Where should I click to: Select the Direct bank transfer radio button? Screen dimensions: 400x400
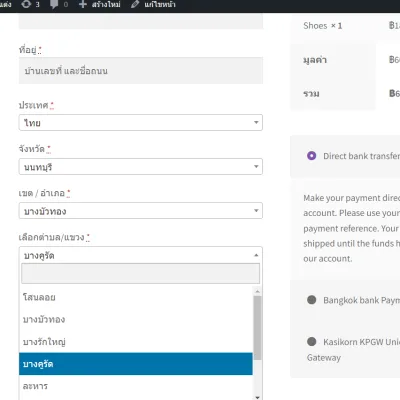coord(311,156)
